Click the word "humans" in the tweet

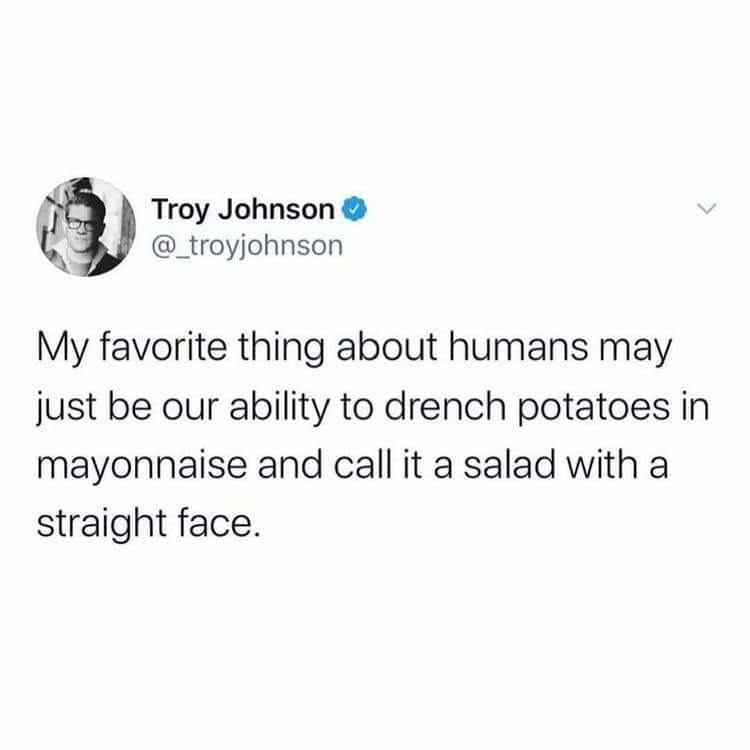[x=518, y=347]
